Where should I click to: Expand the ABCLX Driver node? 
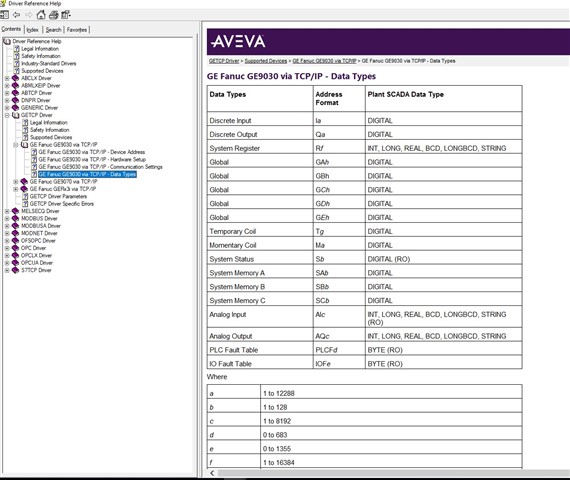tap(7, 78)
